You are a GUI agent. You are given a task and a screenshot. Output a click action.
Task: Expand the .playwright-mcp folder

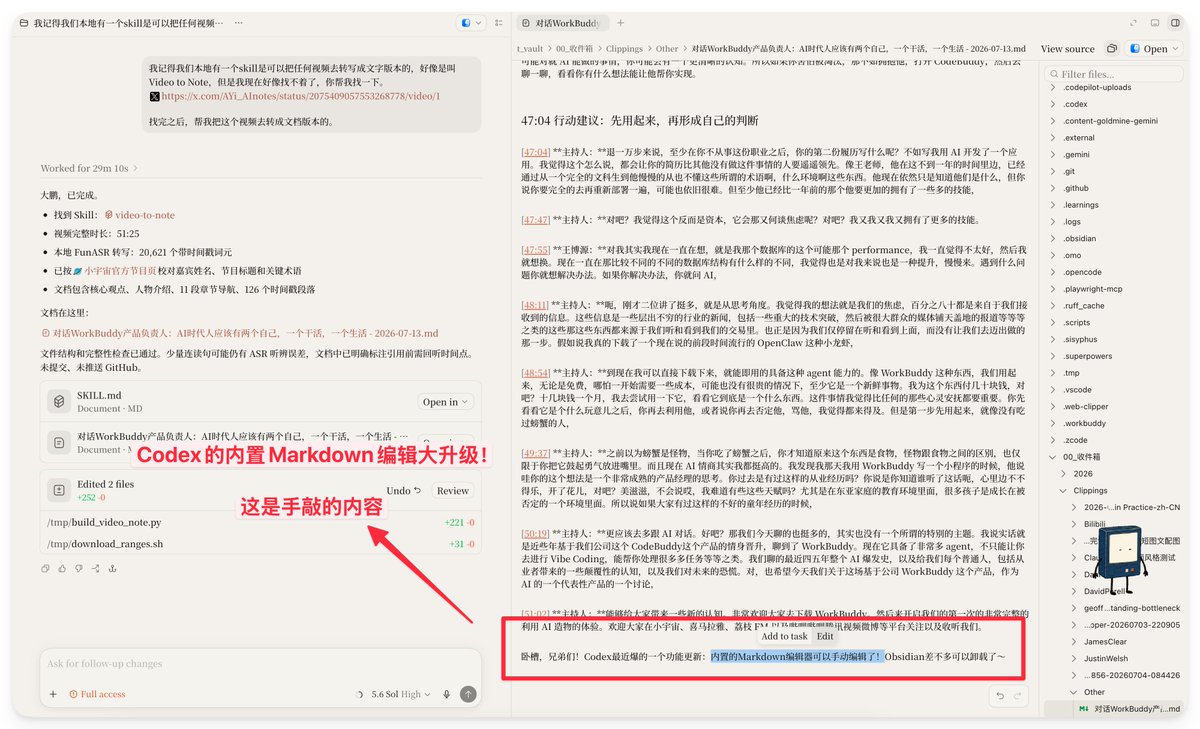(x=1052, y=289)
